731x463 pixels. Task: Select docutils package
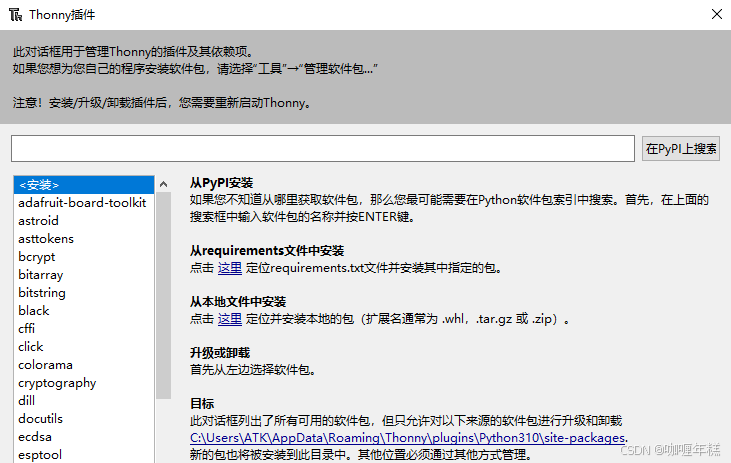tap(84, 419)
